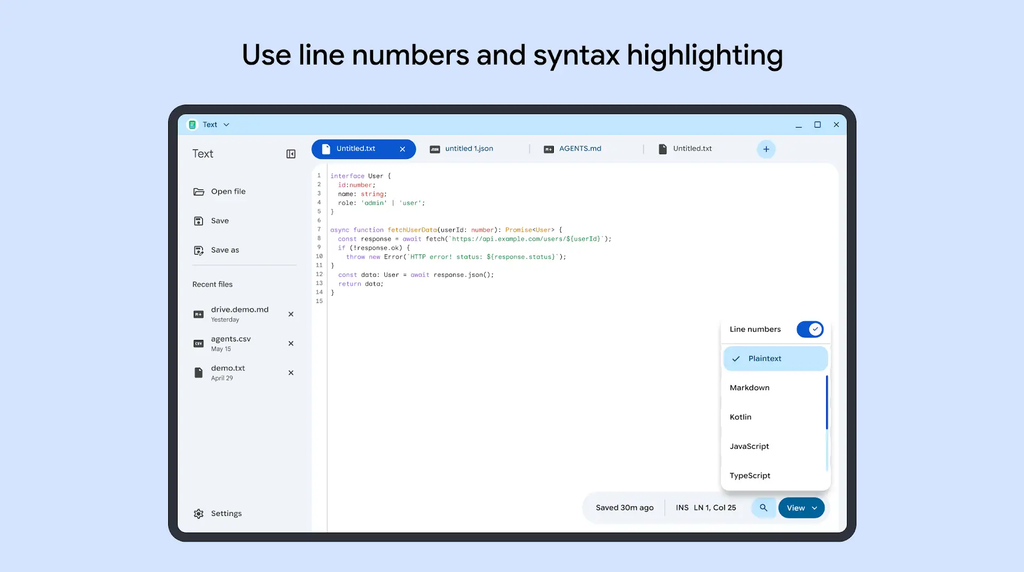This screenshot has width=1024, height=572.
Task: Remove agents.csv from recent files
Action: (291, 343)
